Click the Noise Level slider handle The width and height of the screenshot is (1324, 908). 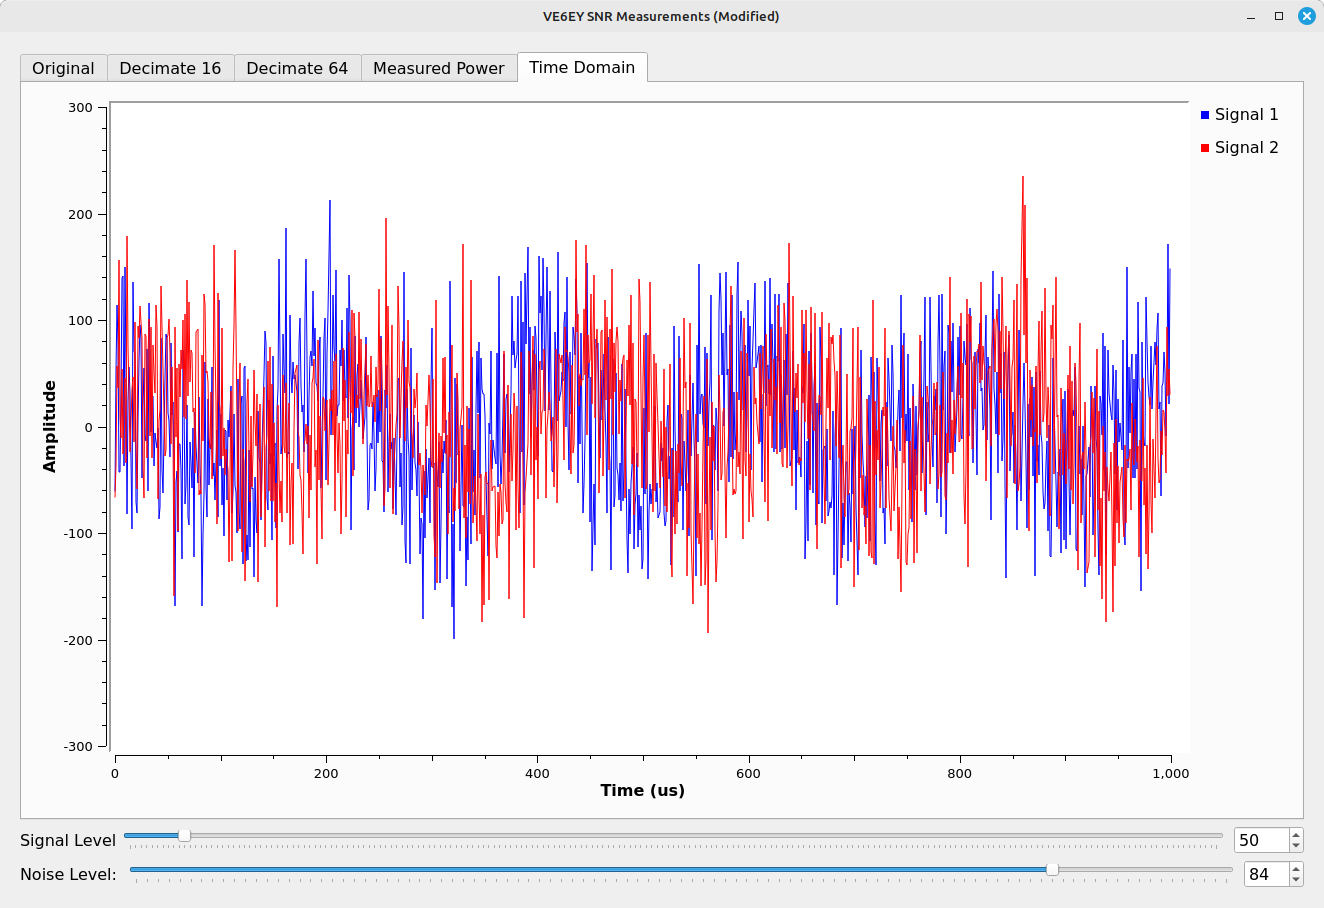(1052, 870)
